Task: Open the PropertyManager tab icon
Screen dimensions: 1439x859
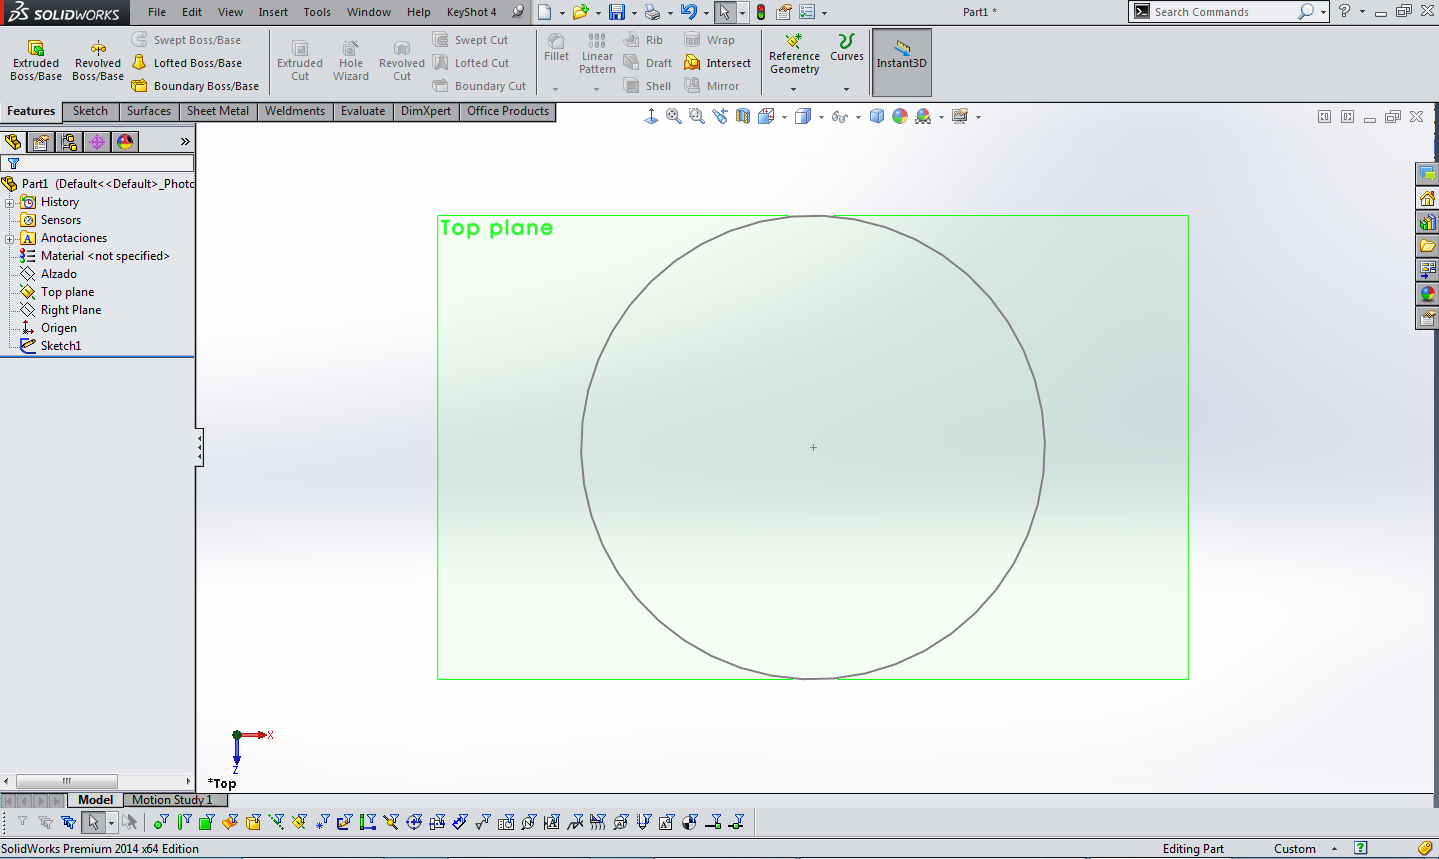Action: point(41,142)
